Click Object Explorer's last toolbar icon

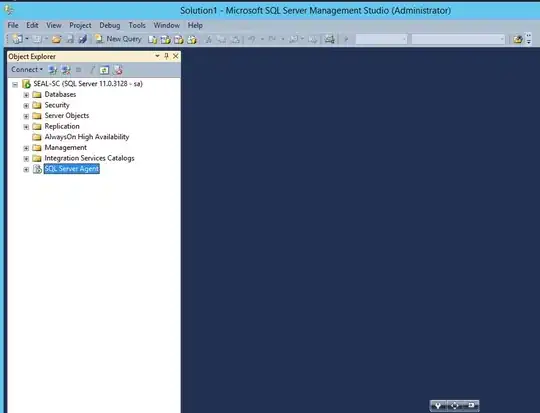point(118,70)
